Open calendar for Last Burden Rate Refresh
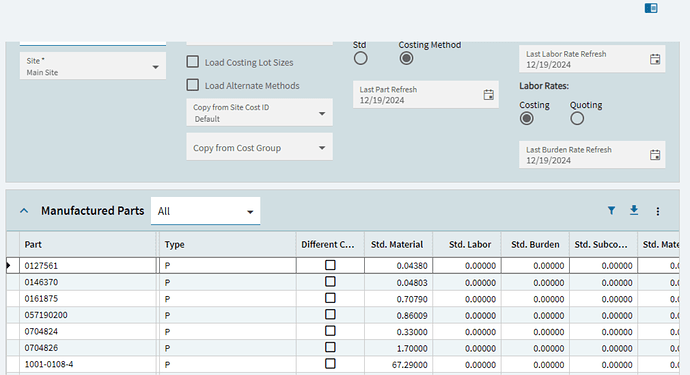690x375 pixels. (x=655, y=154)
